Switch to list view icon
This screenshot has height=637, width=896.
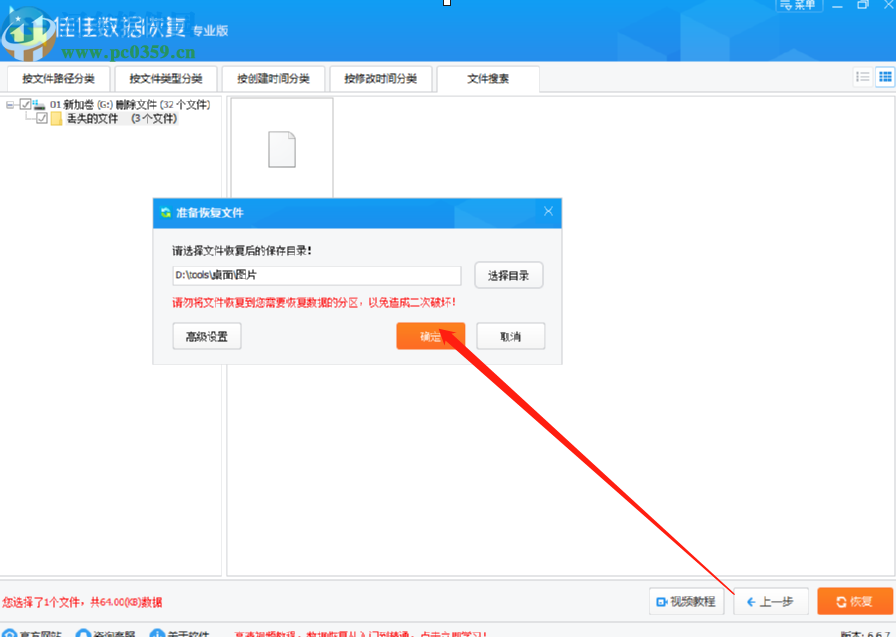click(x=862, y=77)
